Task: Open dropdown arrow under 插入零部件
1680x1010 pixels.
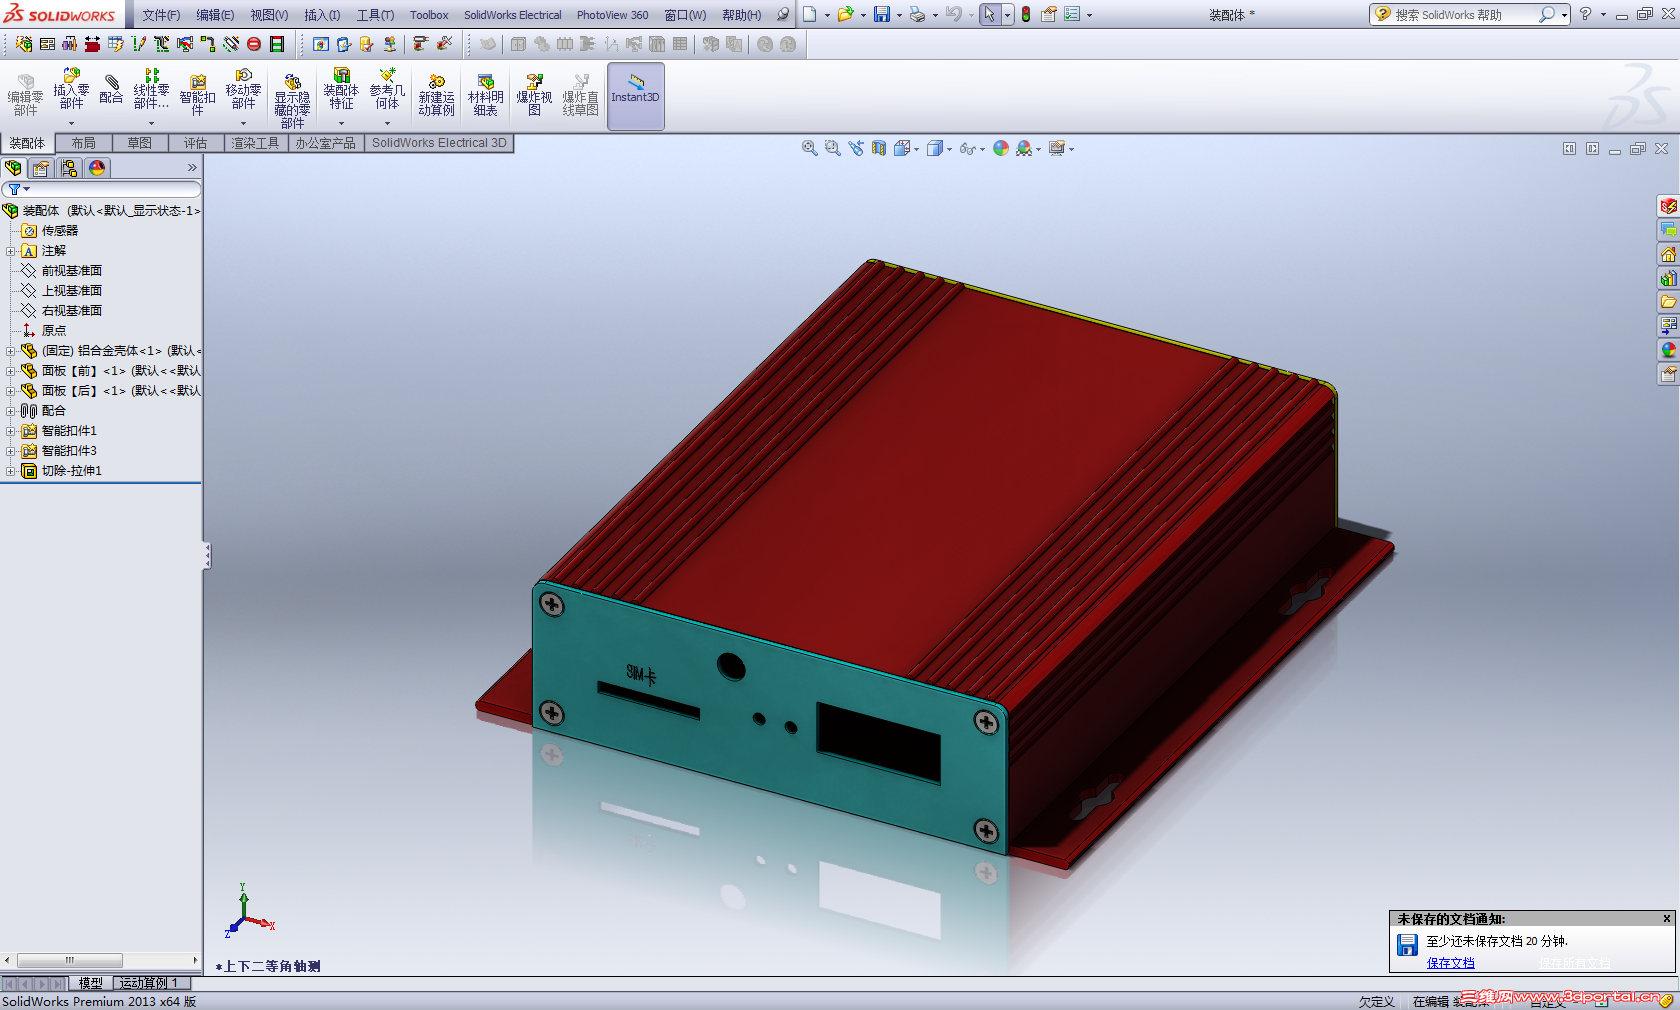Action: [71, 123]
